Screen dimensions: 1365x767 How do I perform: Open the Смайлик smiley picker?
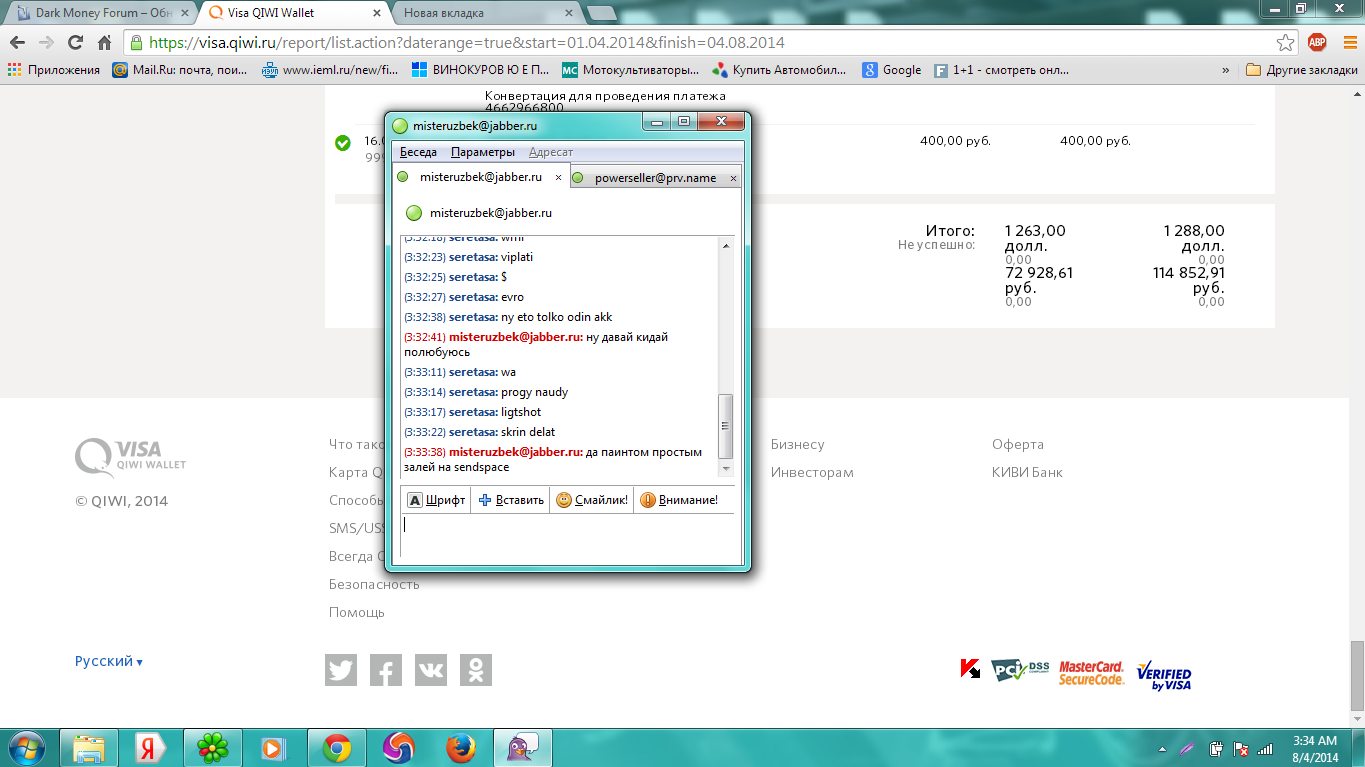point(592,500)
